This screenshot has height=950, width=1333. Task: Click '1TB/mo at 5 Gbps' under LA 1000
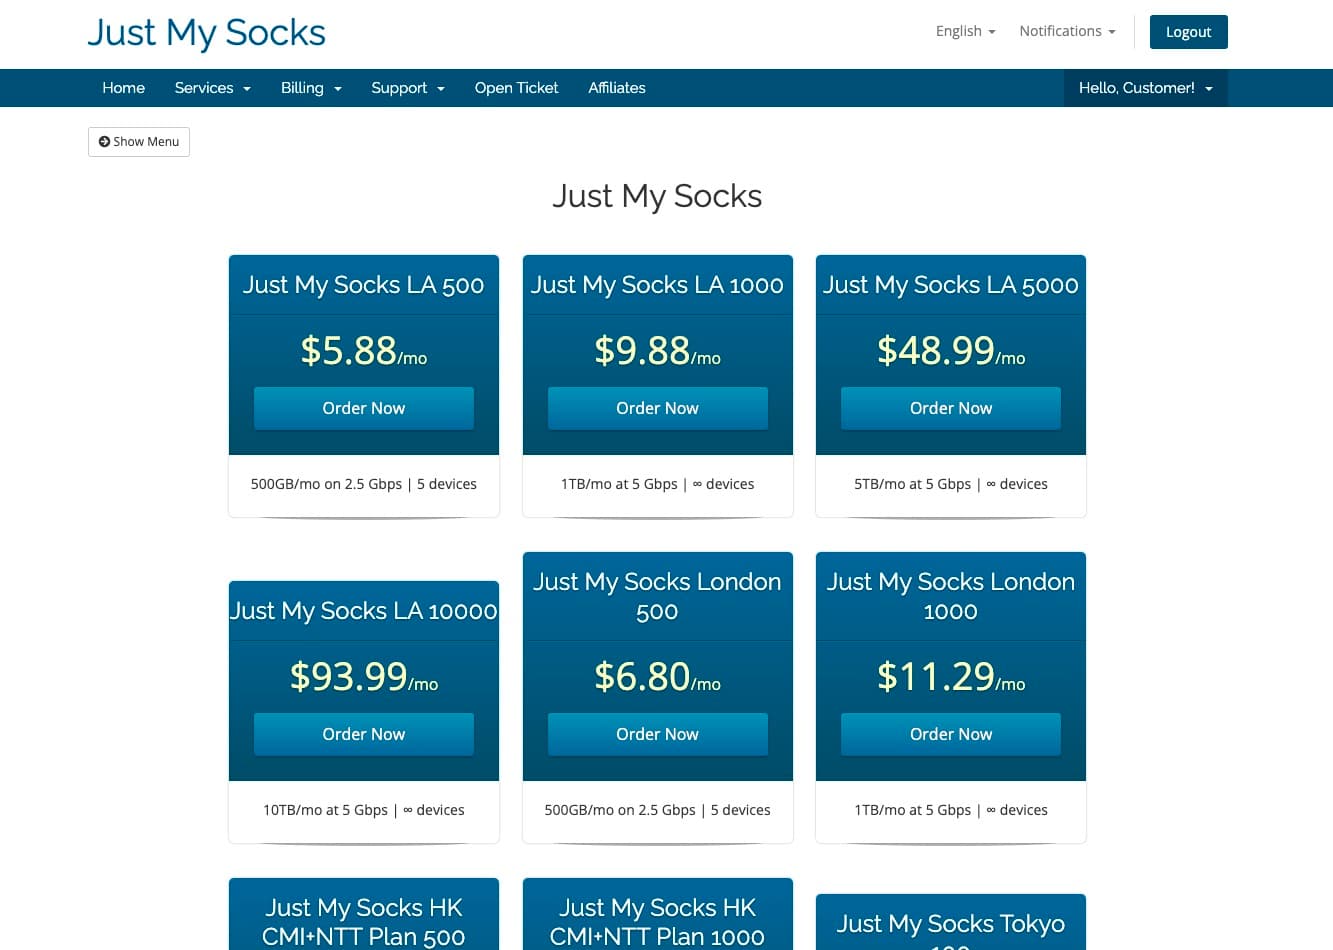coord(619,484)
